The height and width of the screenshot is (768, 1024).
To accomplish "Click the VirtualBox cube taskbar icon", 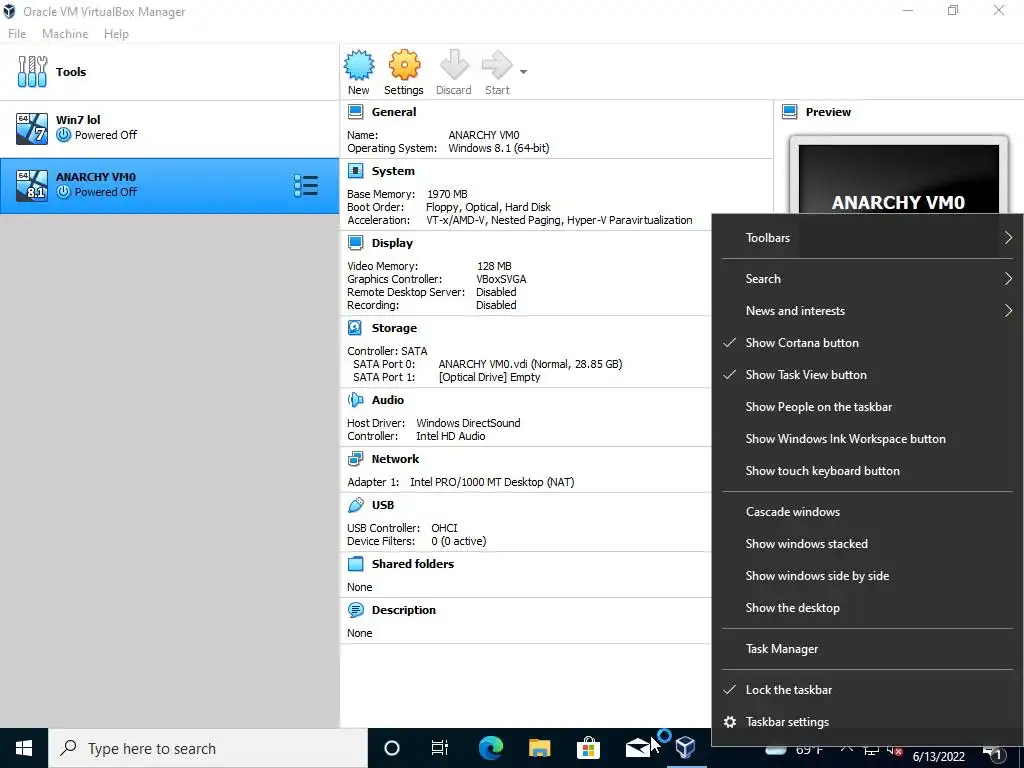I will pyautogui.click(x=685, y=748).
